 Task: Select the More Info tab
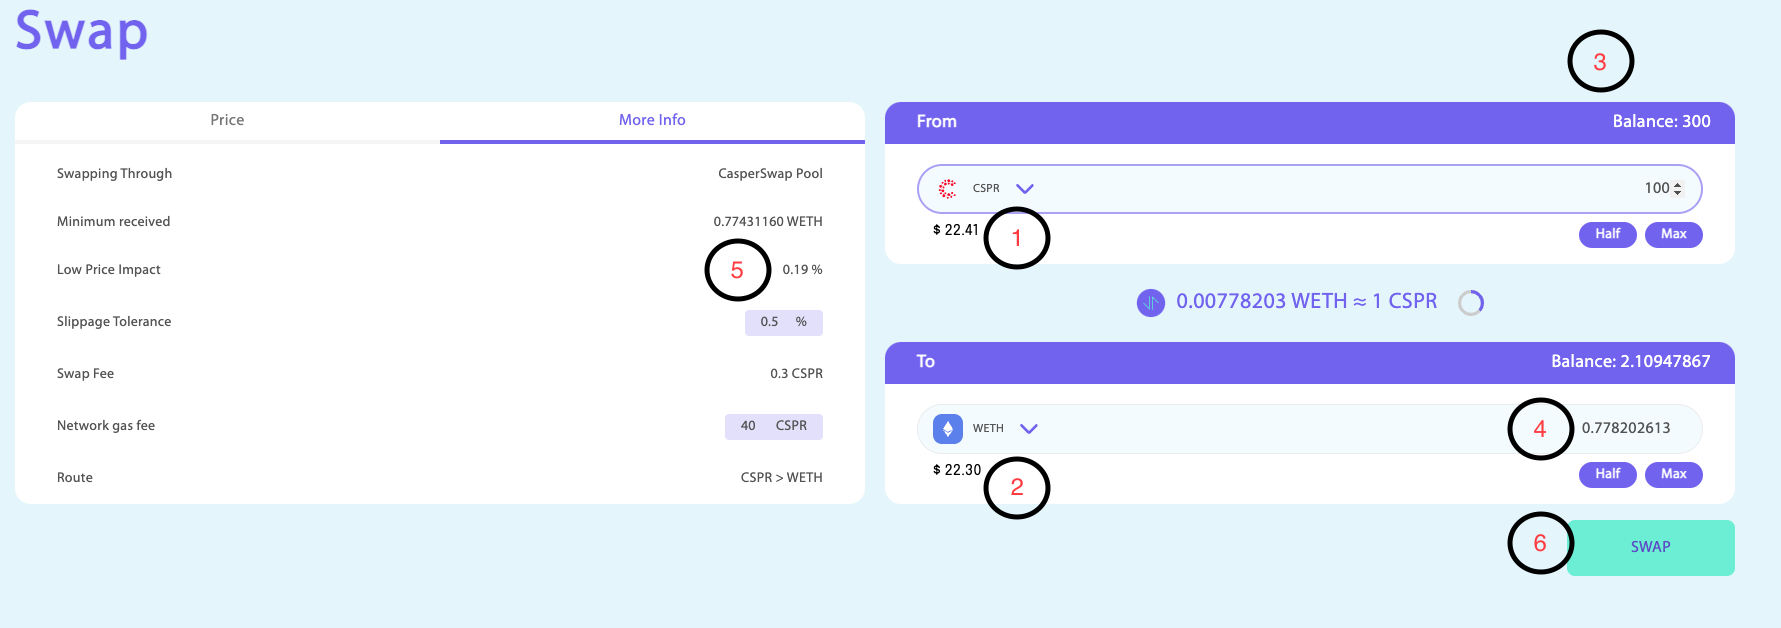pyautogui.click(x=652, y=120)
